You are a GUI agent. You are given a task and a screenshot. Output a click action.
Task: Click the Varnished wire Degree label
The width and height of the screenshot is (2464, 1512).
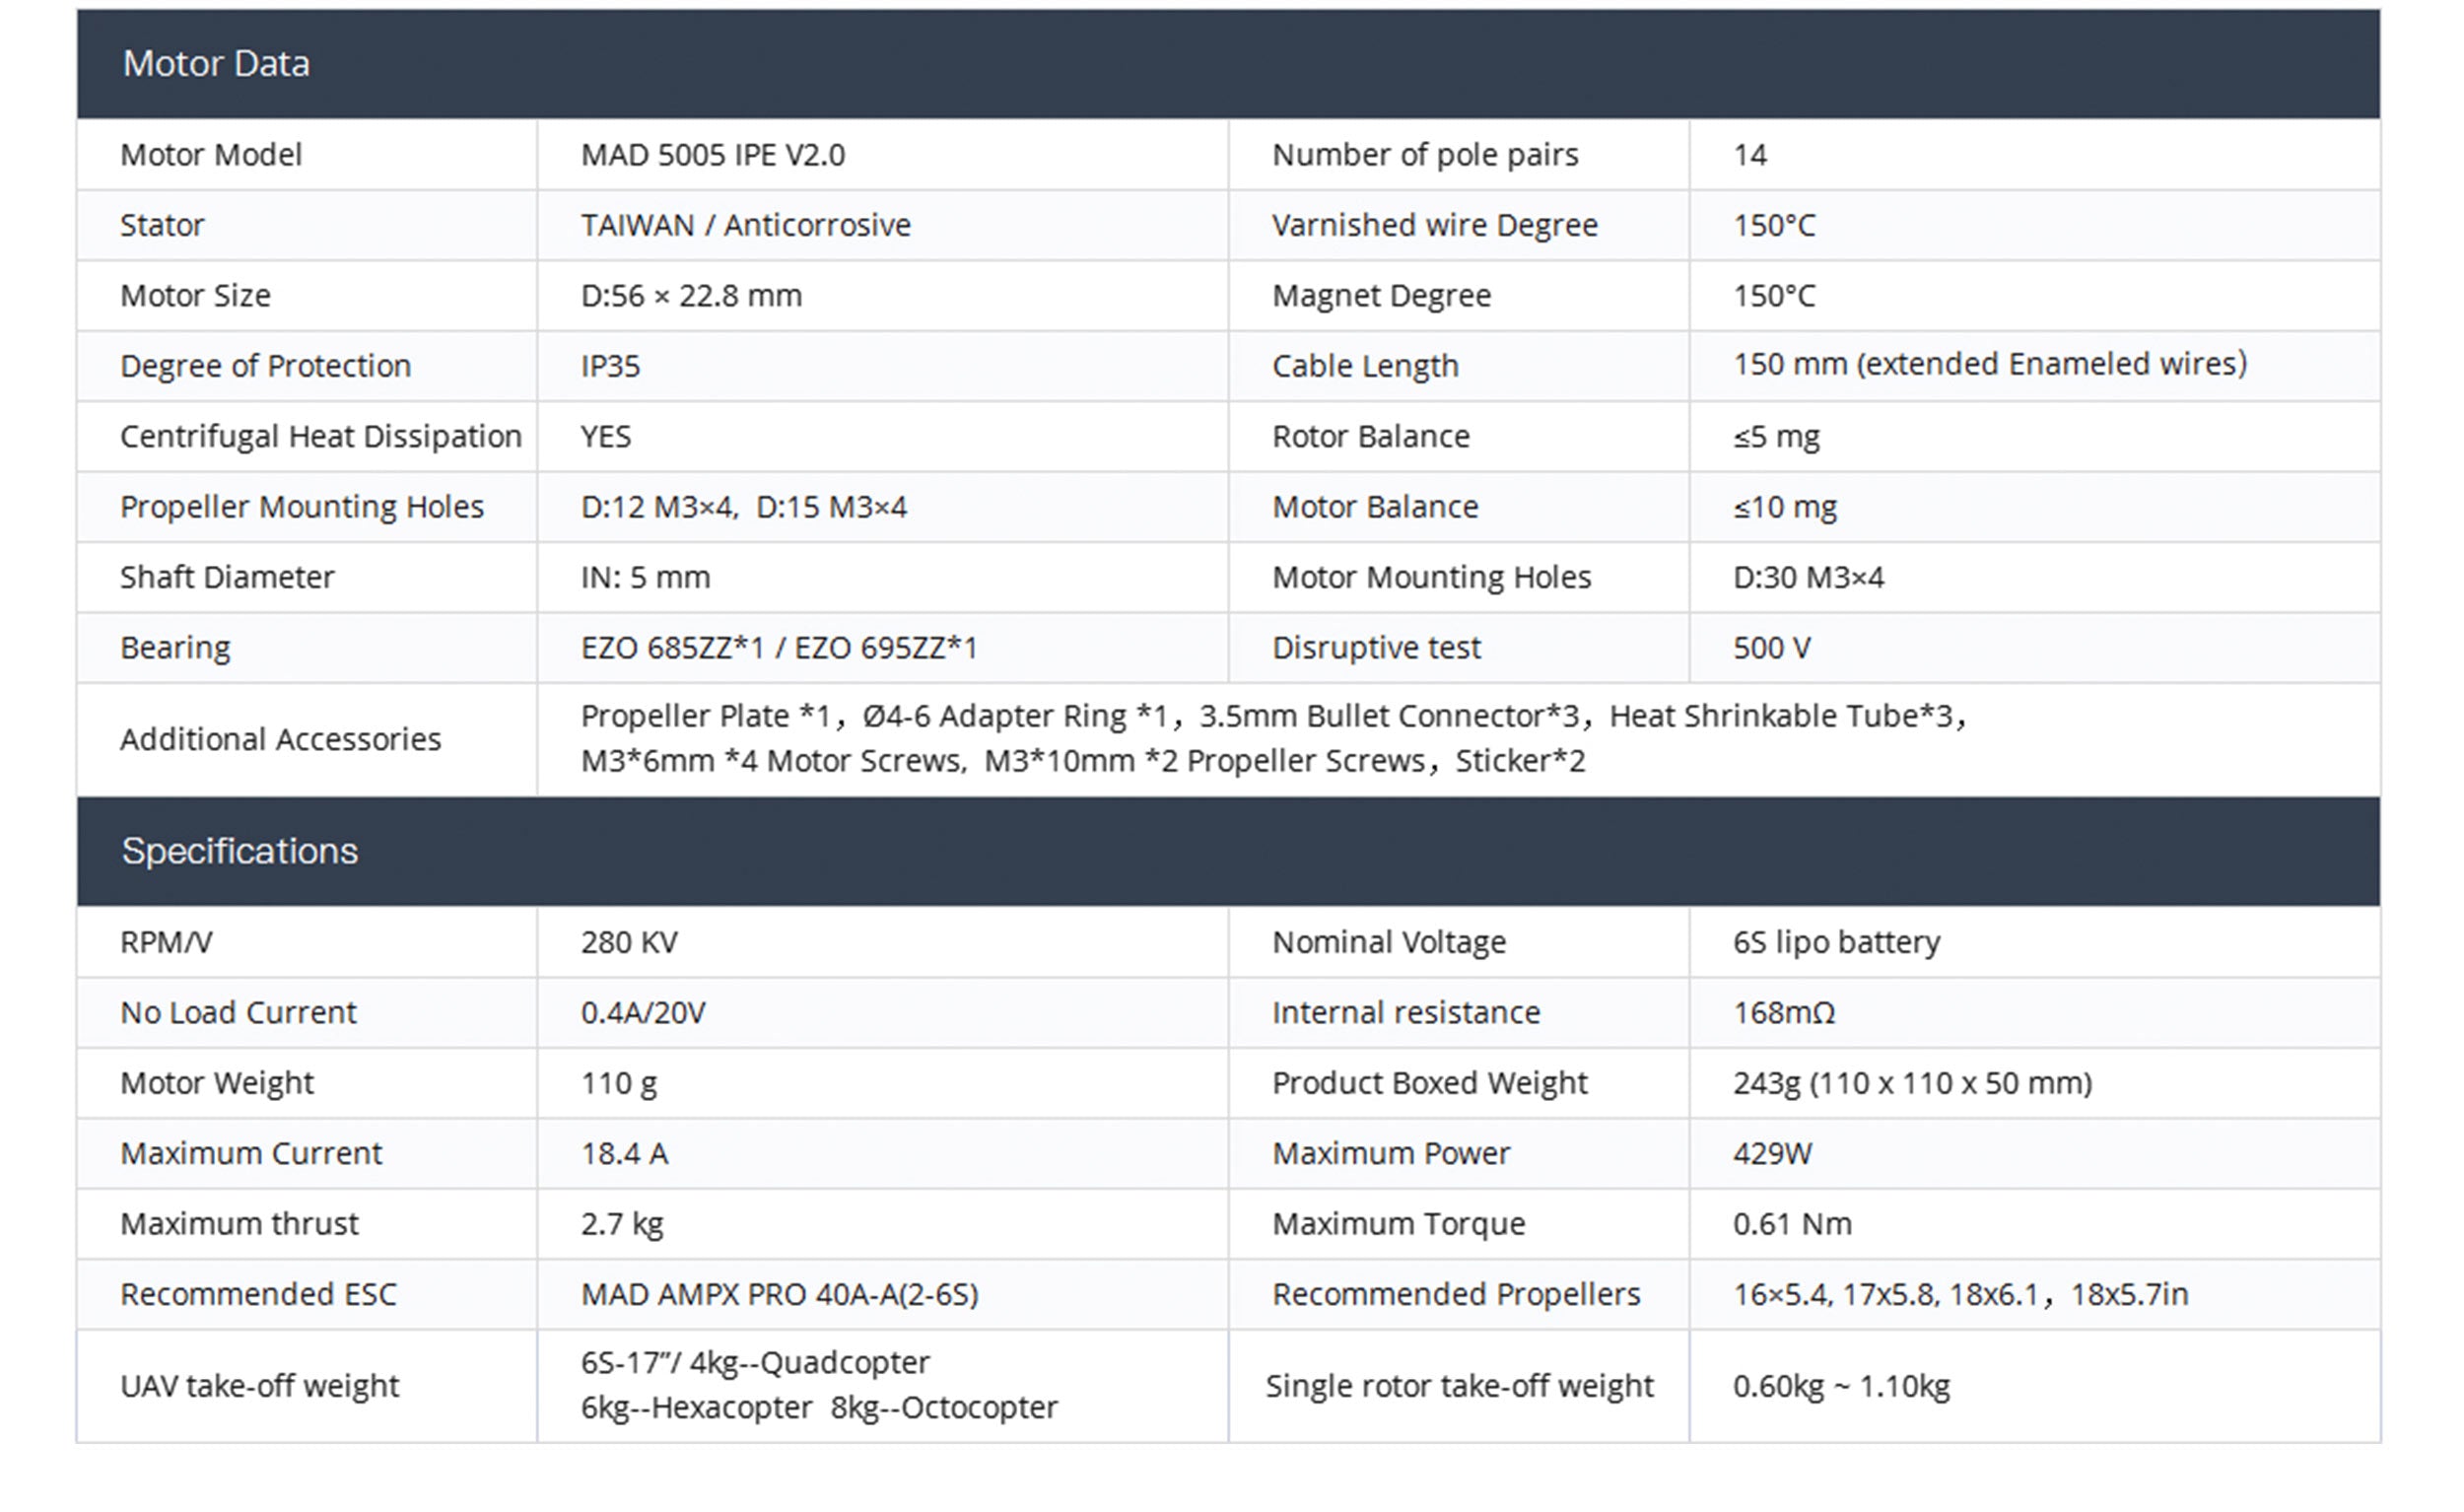[x=1435, y=225]
